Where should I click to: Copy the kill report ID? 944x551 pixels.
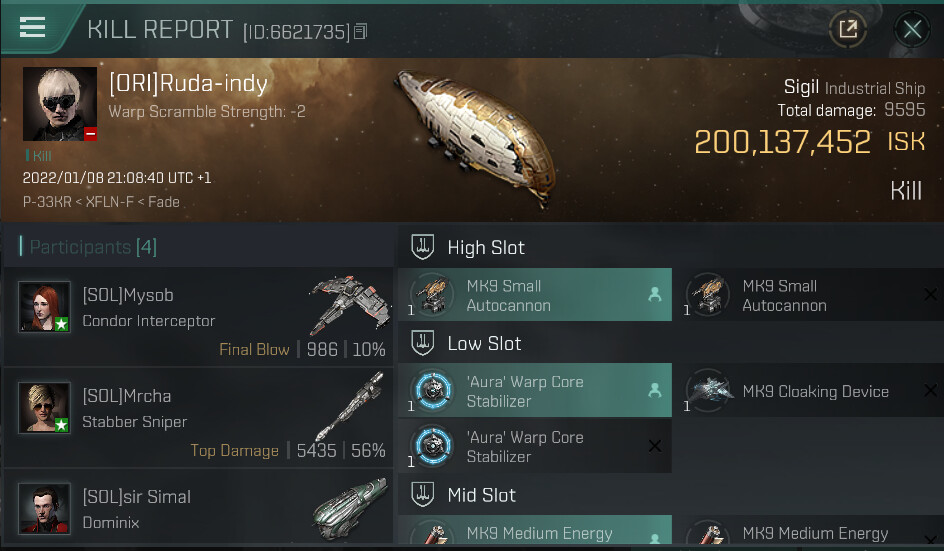point(361,32)
